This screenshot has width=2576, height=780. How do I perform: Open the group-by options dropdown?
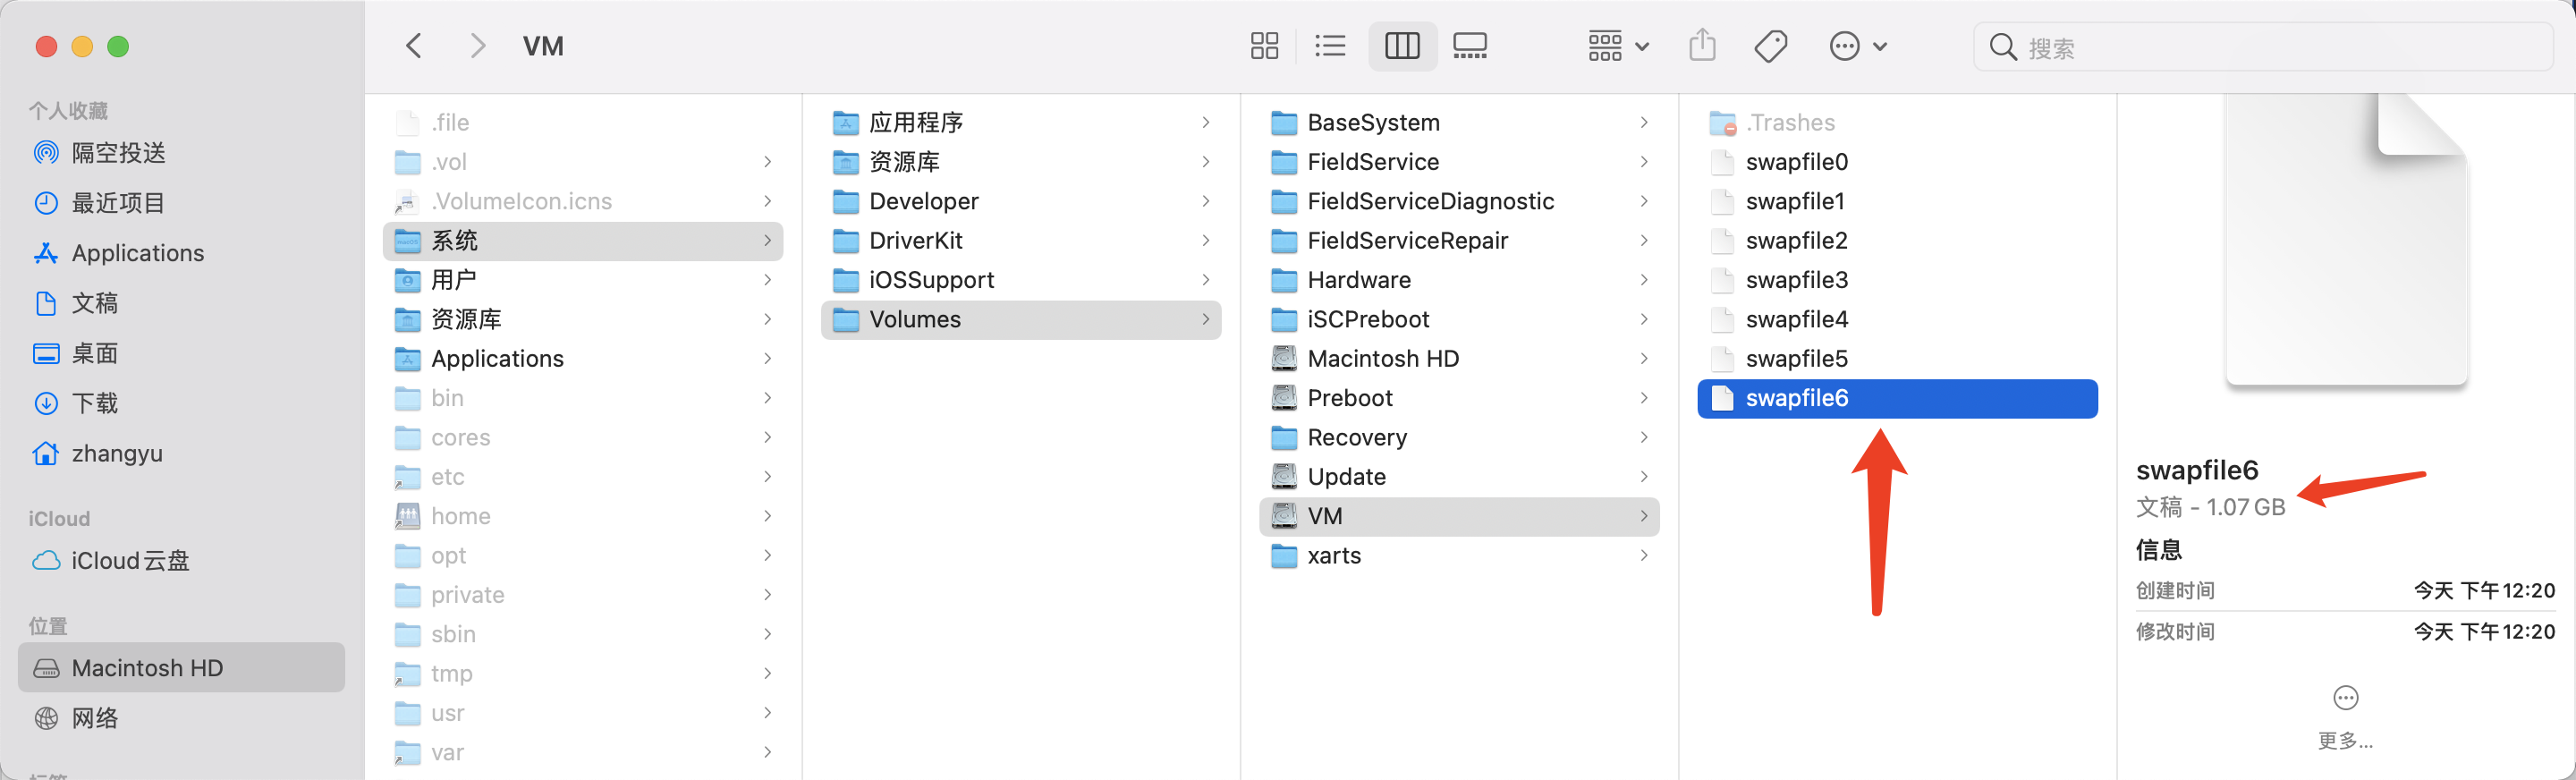click(x=1618, y=46)
